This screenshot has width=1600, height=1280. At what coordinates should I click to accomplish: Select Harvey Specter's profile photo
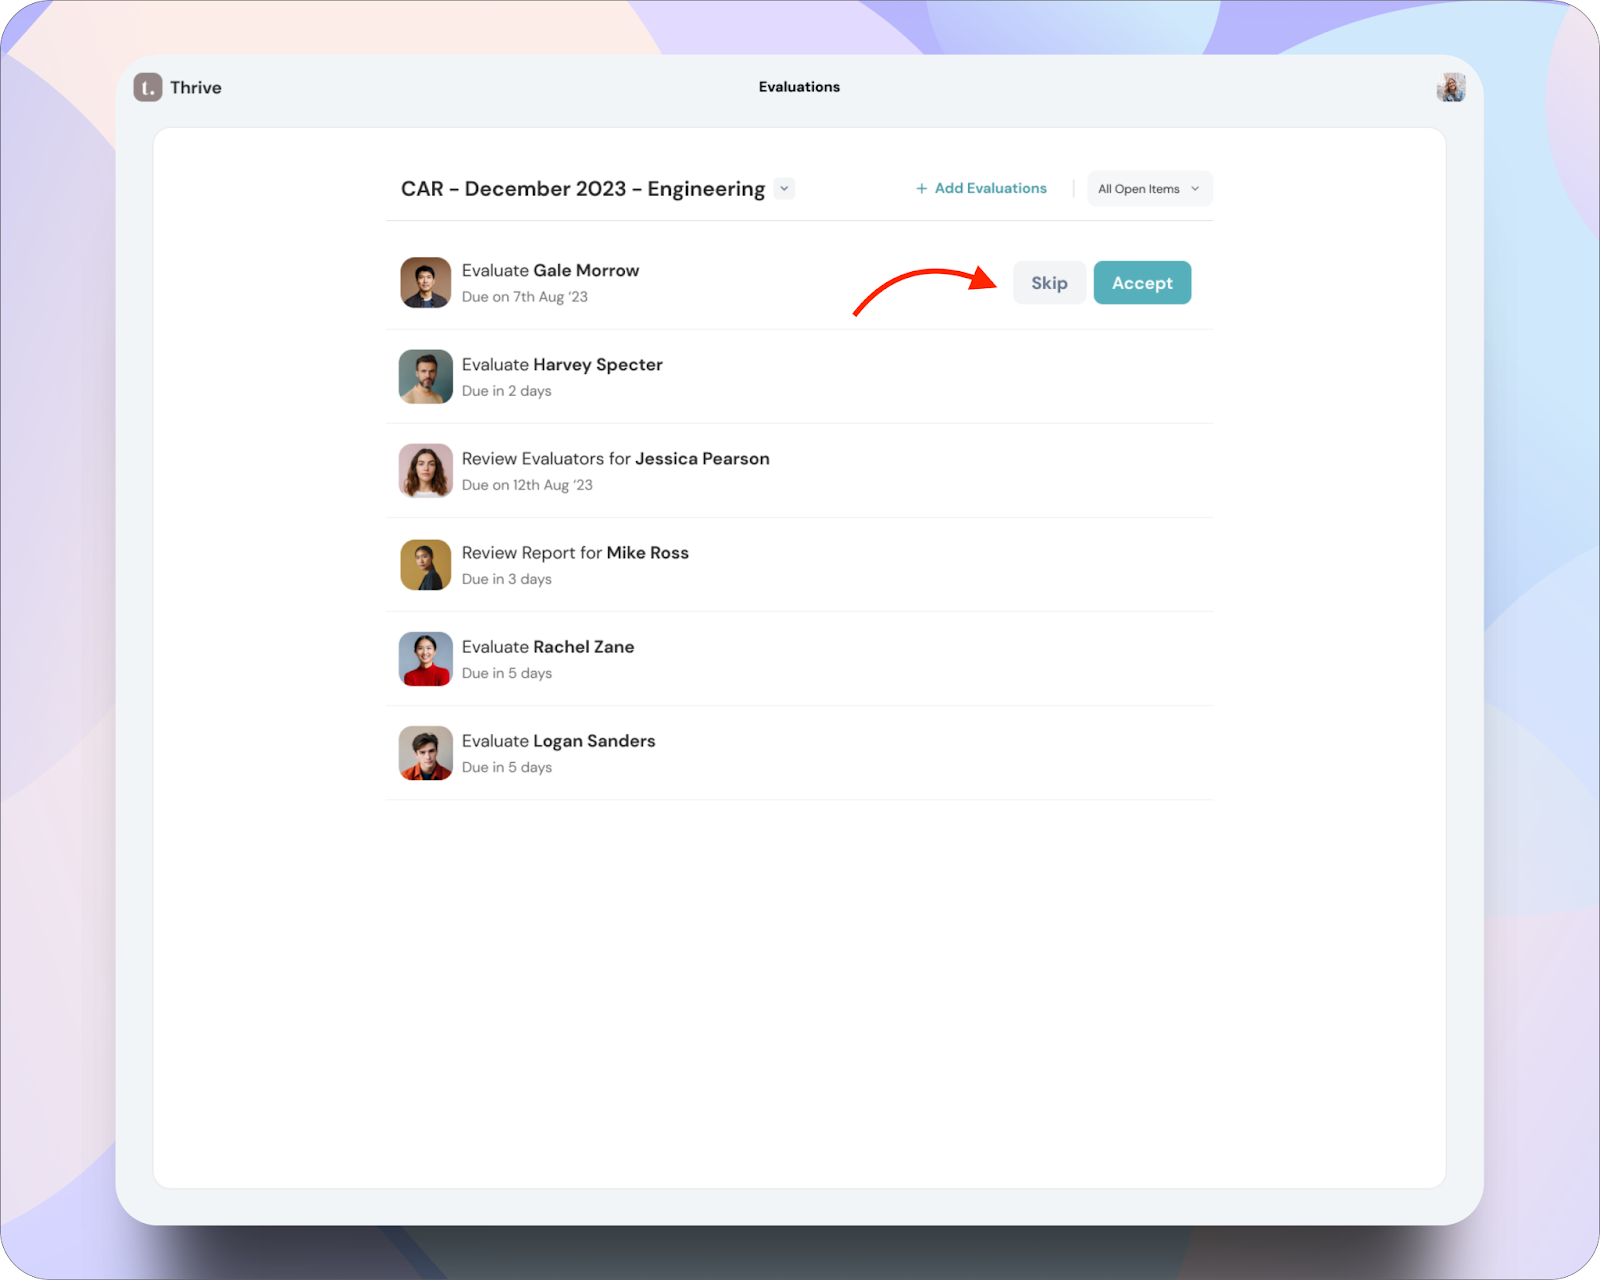point(426,377)
